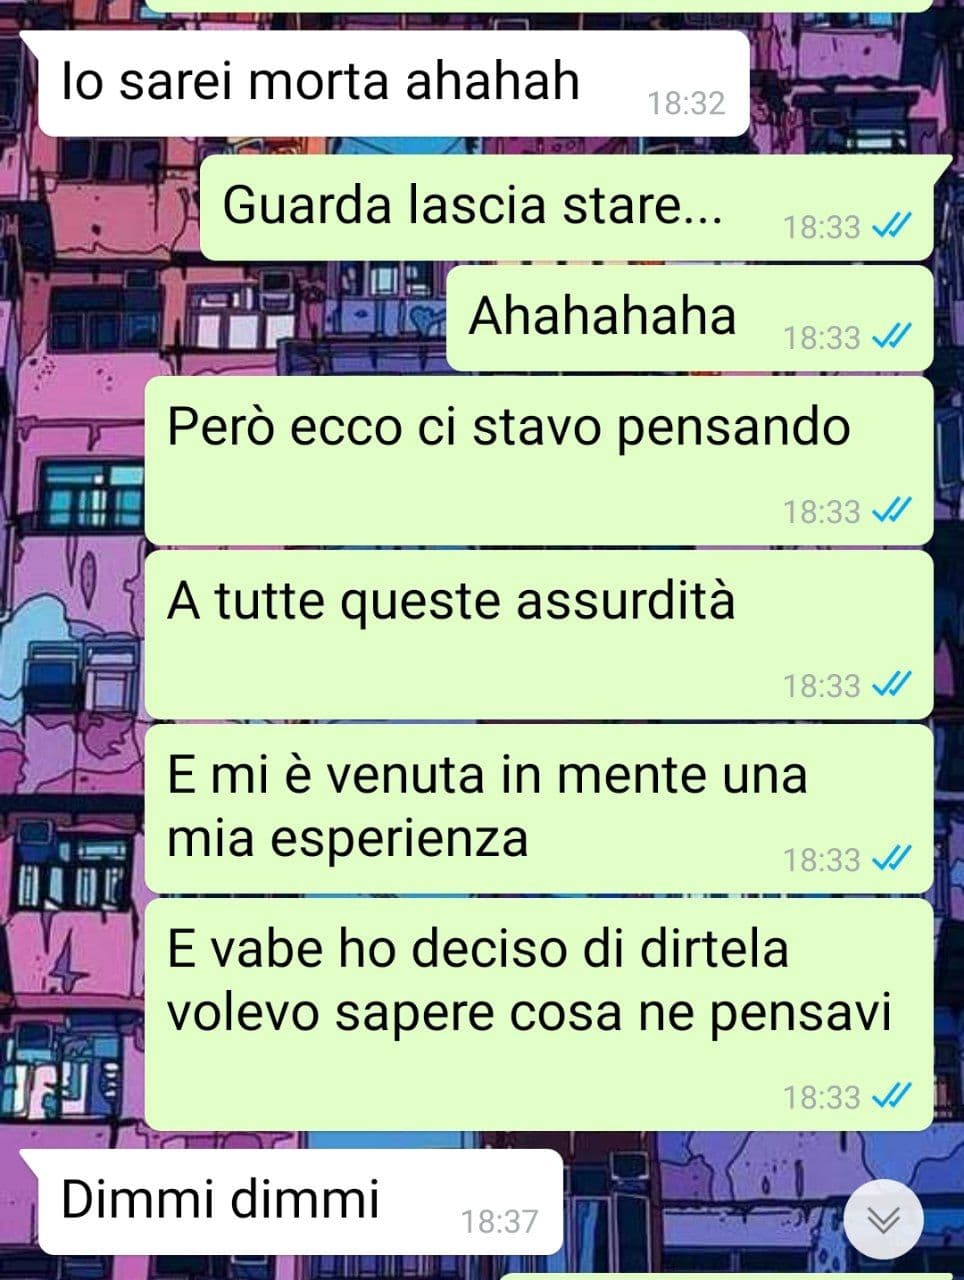Screen dimensions: 964x1280
Task: Select the 'Dimmi dimmi' received message
Action: point(292,1202)
